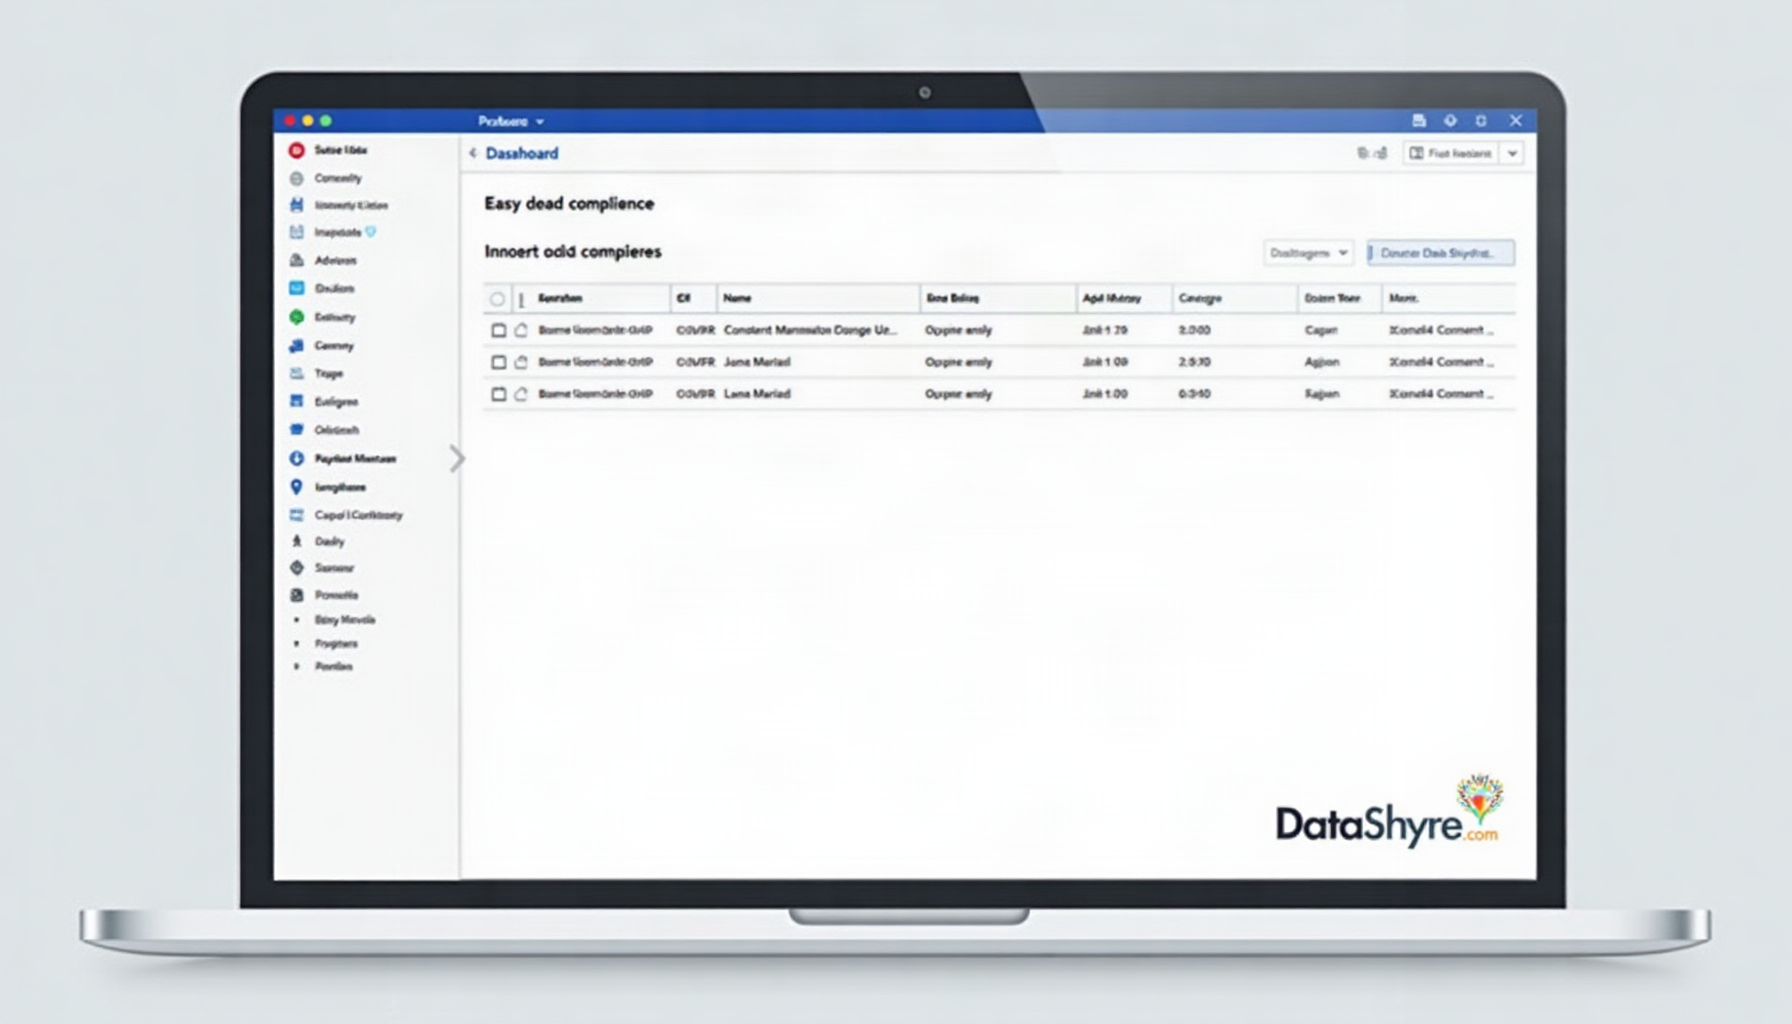The width and height of the screenshot is (1792, 1024).
Task: Open the bold Payment sidebar item
Action: (355, 458)
